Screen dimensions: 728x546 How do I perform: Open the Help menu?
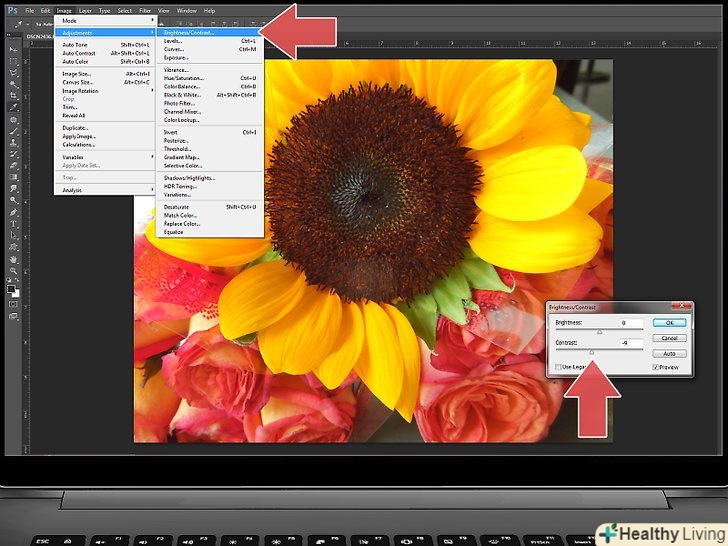tap(209, 10)
